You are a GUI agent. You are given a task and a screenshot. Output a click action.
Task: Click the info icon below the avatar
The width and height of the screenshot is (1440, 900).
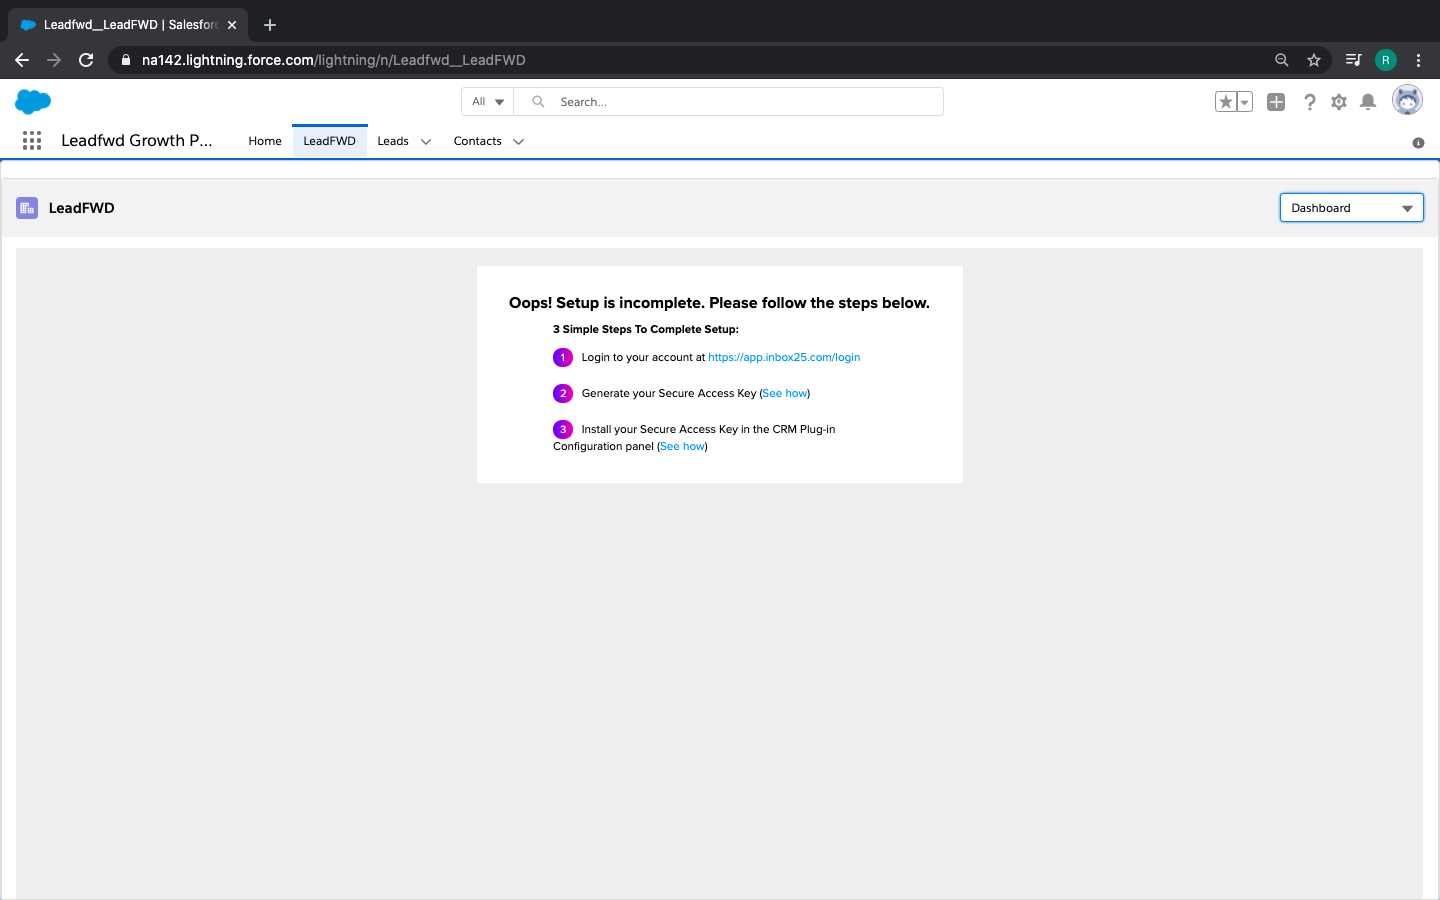(x=1418, y=143)
